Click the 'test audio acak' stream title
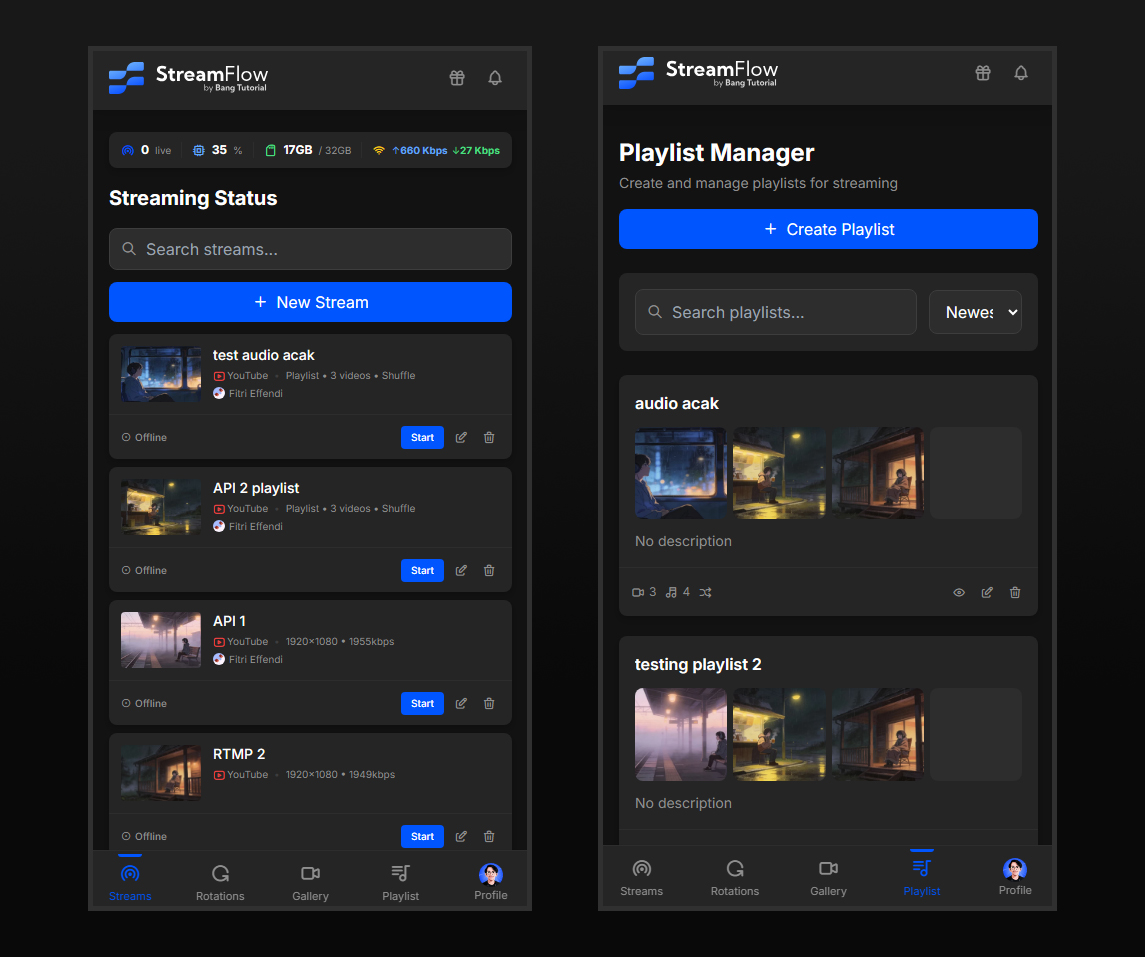 pos(264,355)
